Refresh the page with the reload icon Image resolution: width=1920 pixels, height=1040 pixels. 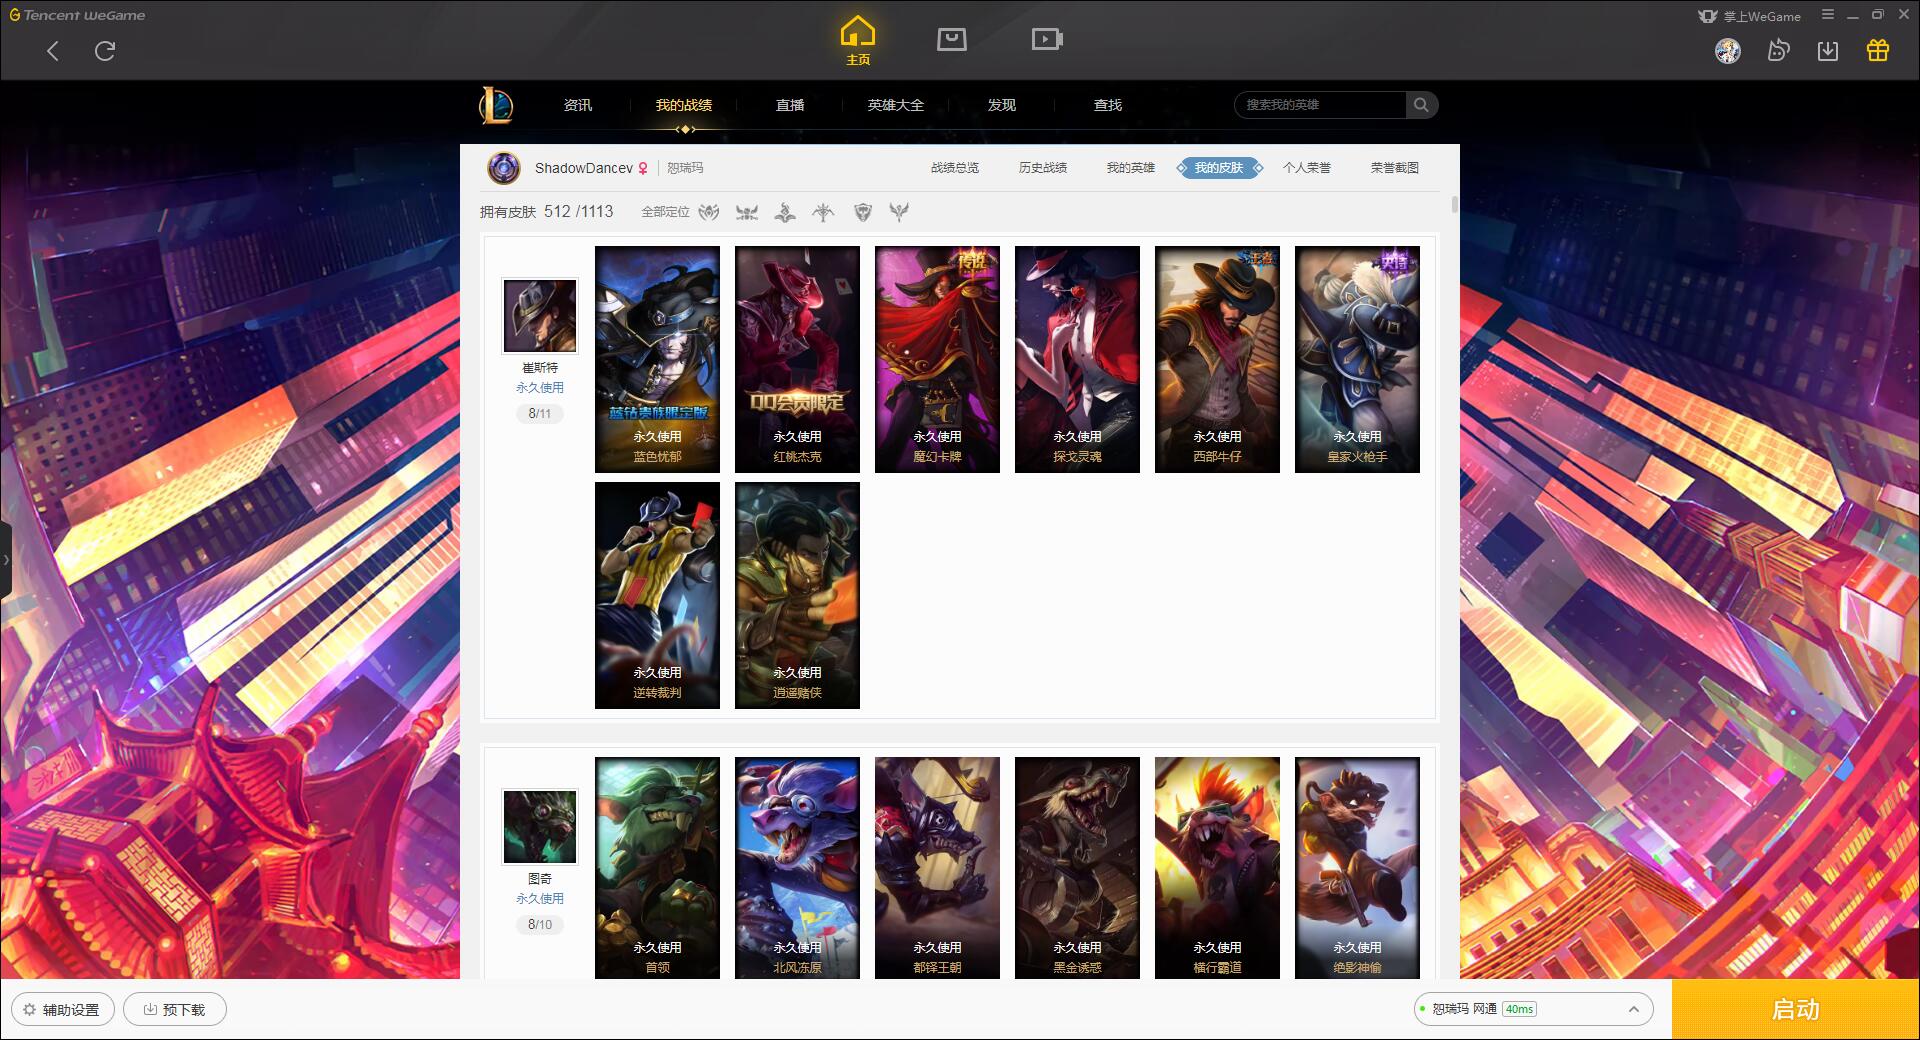click(105, 51)
